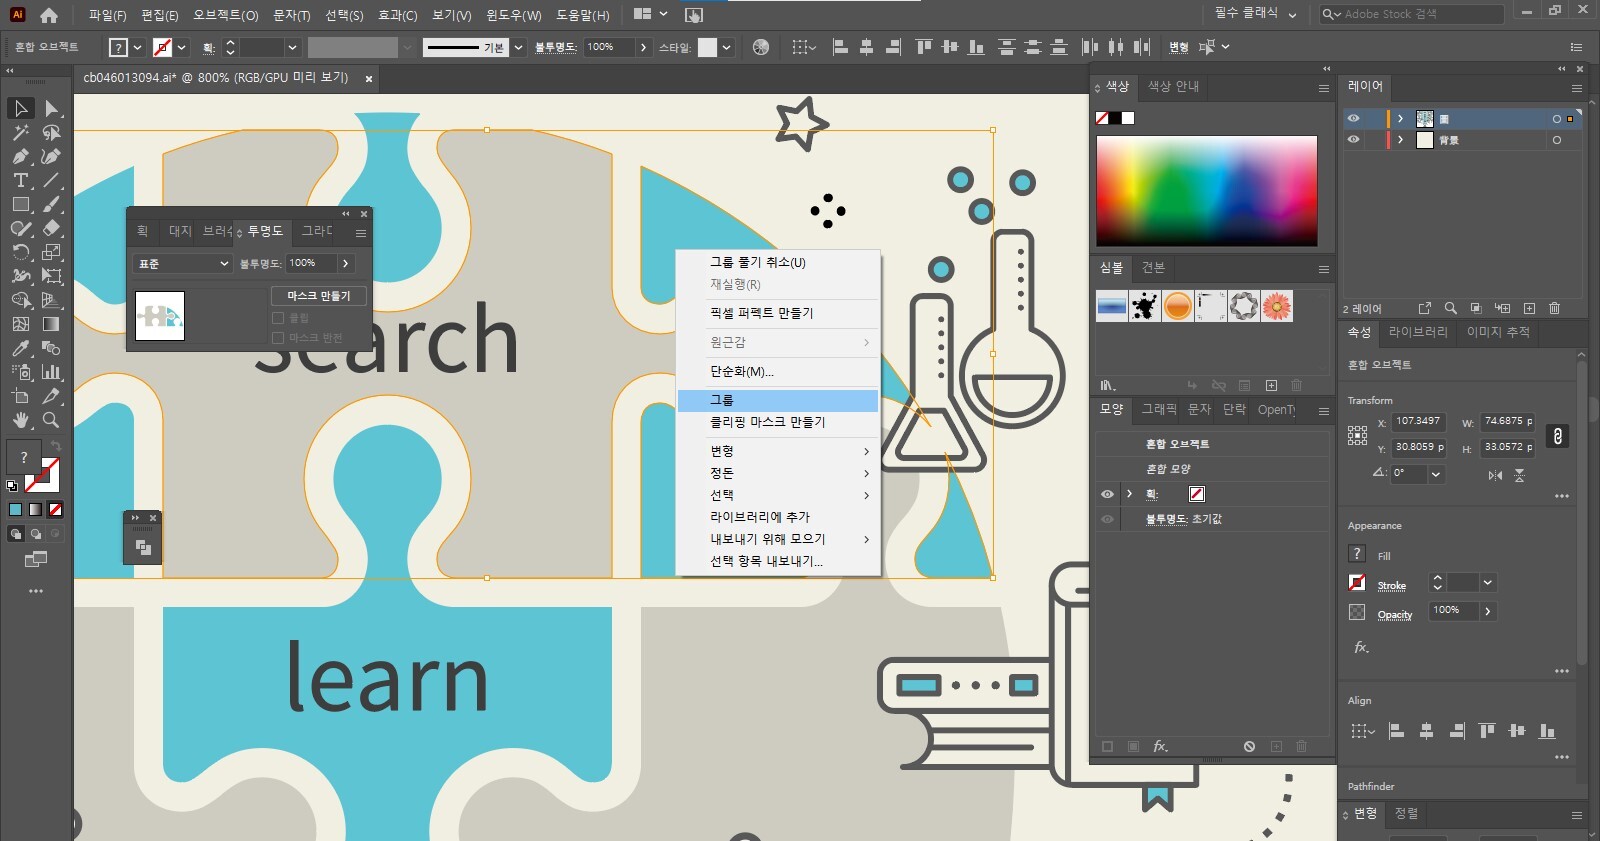1600x841 pixels.
Task: Pick a color from the spectrum bar
Action: (x=1206, y=190)
